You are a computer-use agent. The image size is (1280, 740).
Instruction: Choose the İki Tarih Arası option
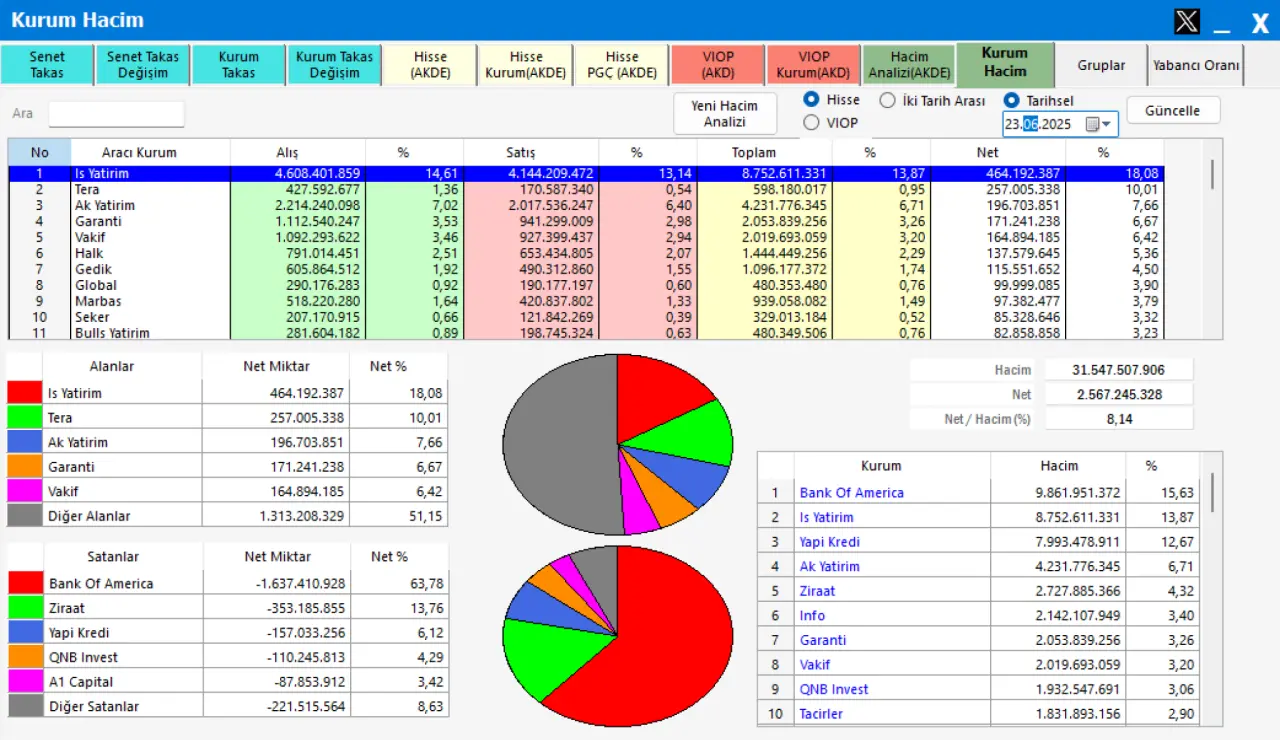click(x=887, y=100)
